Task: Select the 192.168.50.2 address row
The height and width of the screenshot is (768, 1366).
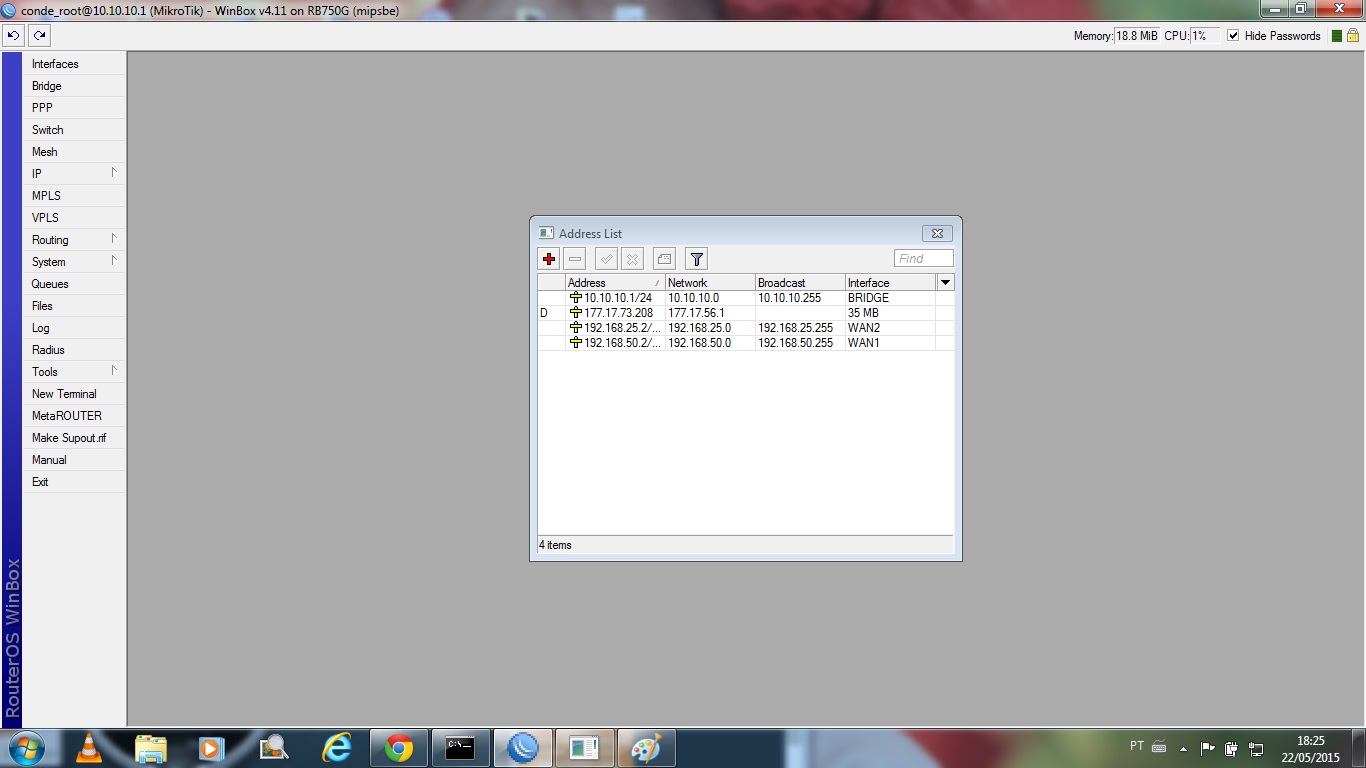Action: click(x=745, y=343)
